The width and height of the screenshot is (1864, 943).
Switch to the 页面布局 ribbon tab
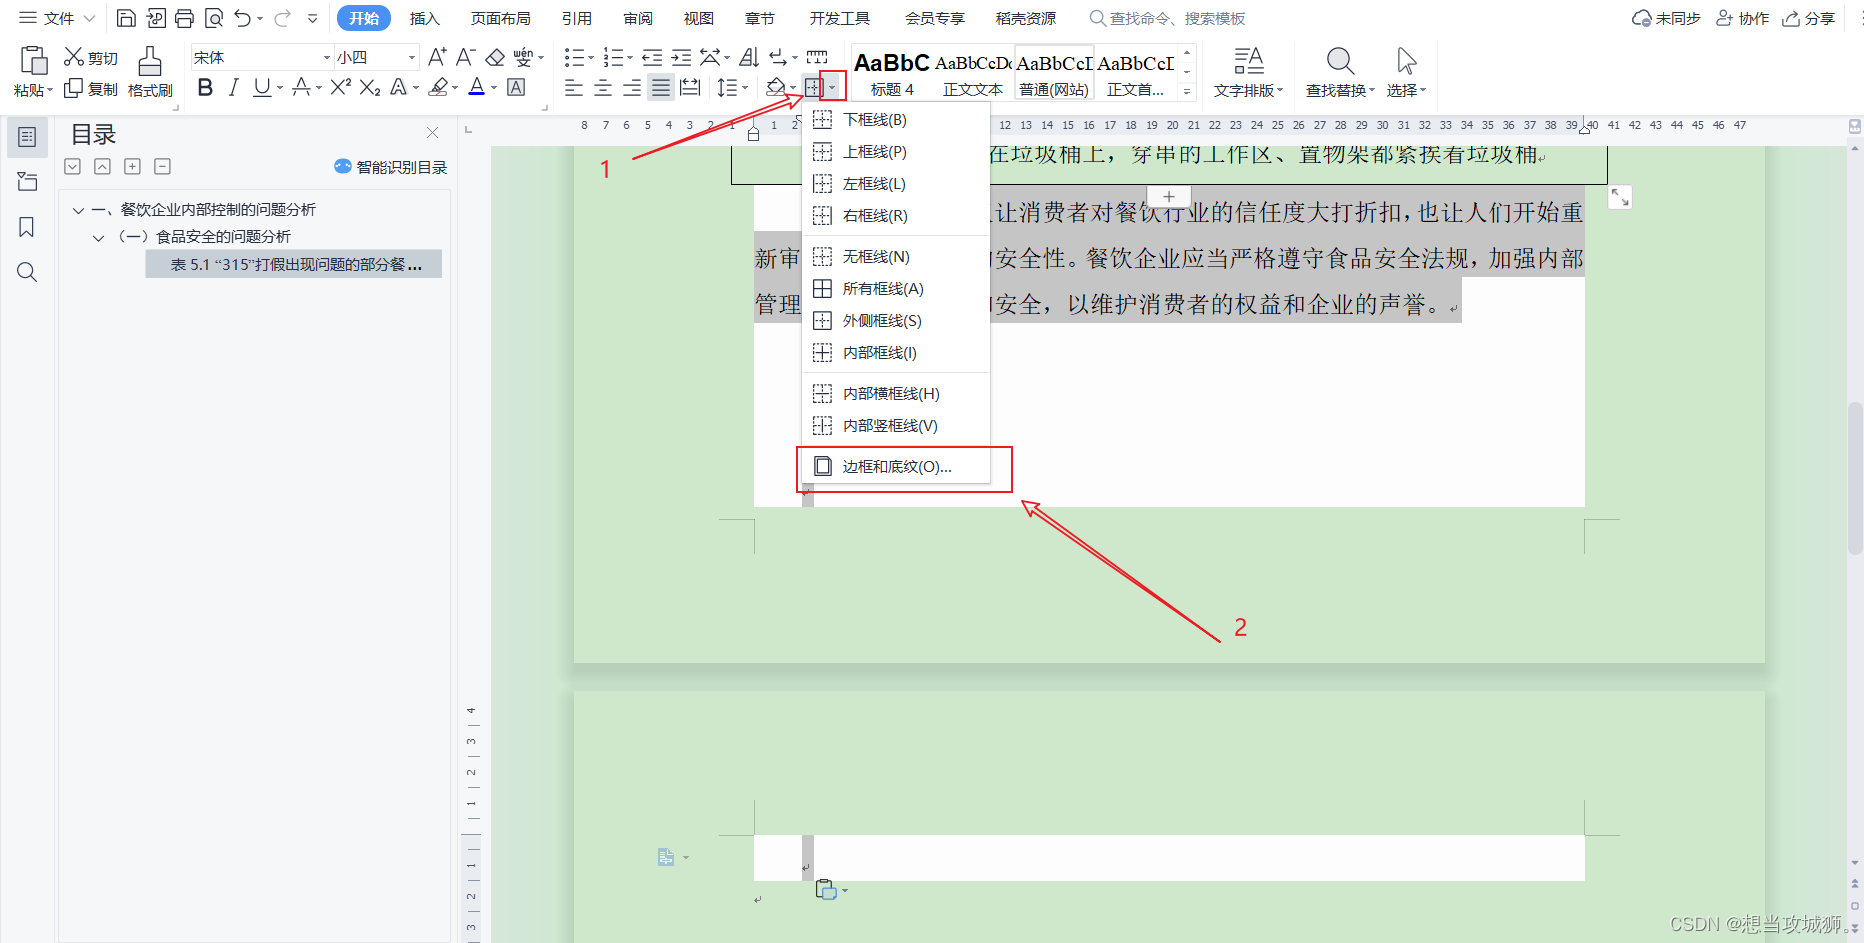500,18
